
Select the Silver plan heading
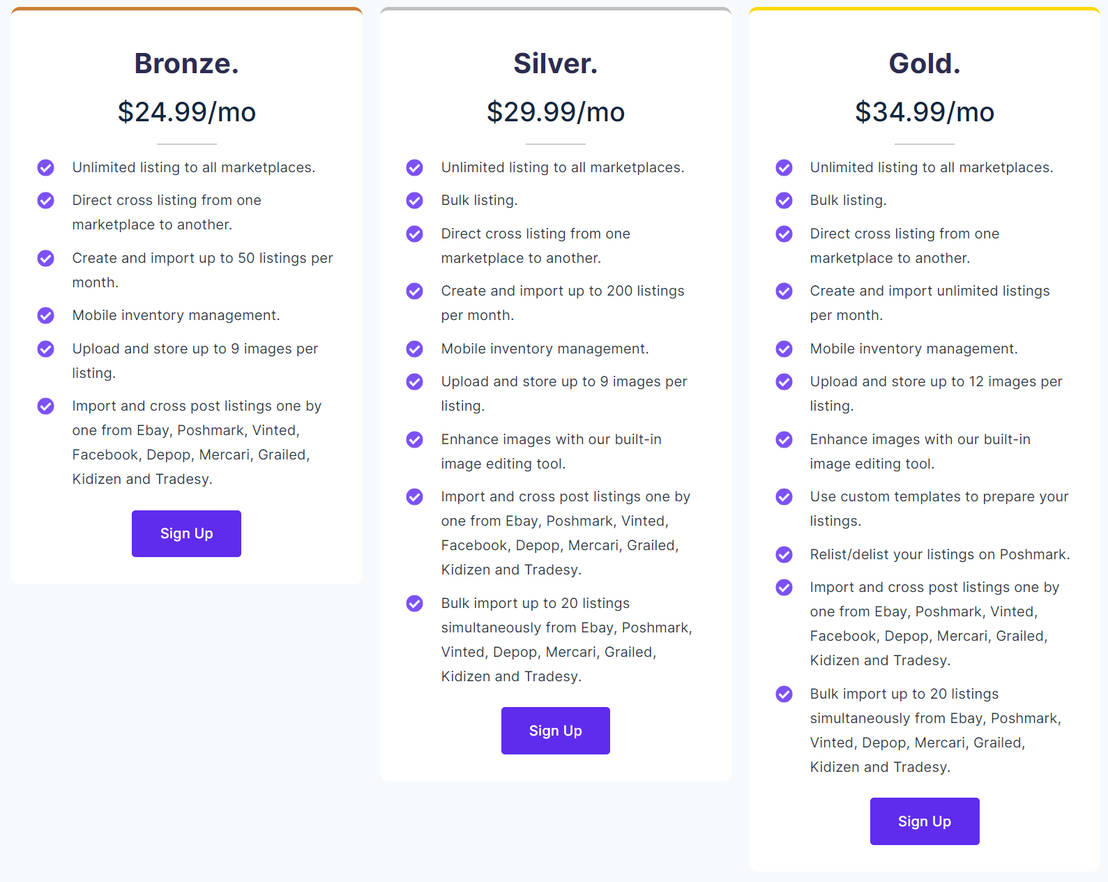click(x=555, y=62)
